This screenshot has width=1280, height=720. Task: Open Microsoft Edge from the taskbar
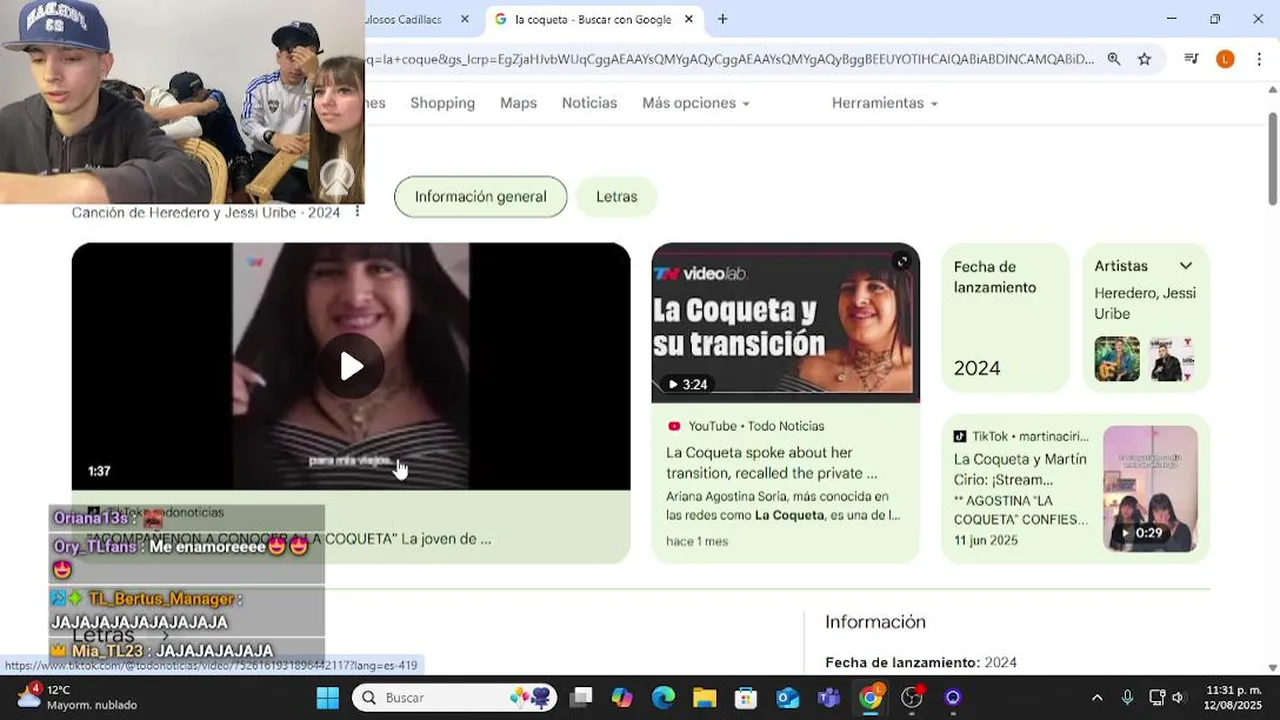[663, 697]
